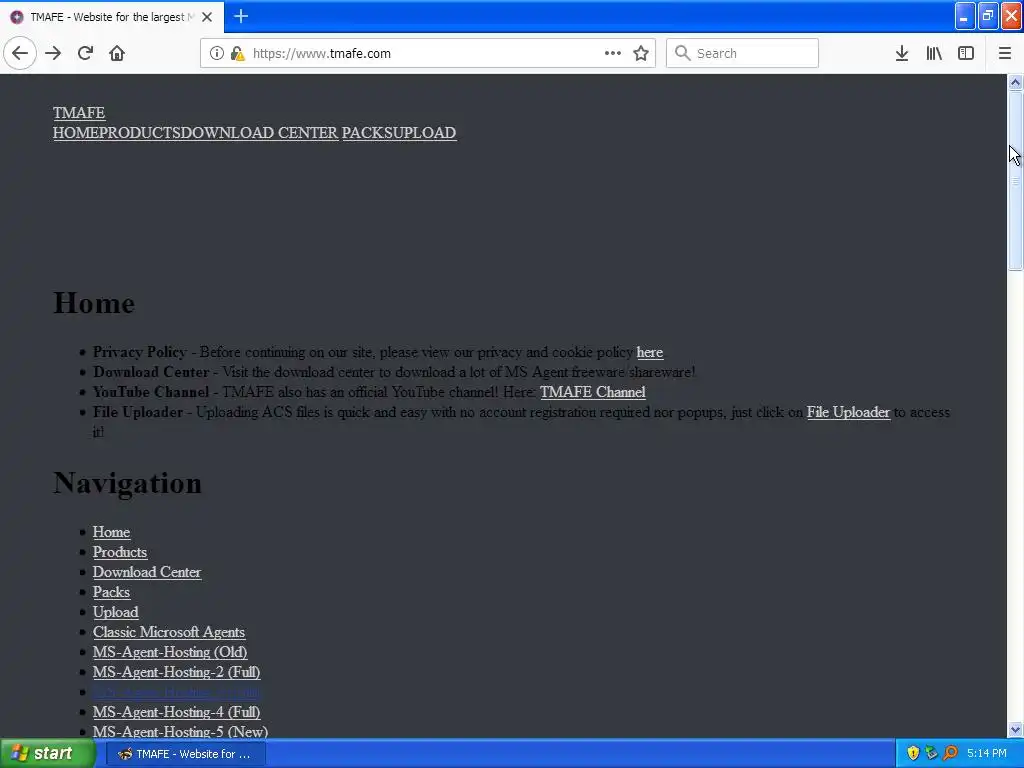Screen dimensions: 1024x768
Task: Visit the TMAFE Channel YouTube link
Action: click(x=592, y=392)
